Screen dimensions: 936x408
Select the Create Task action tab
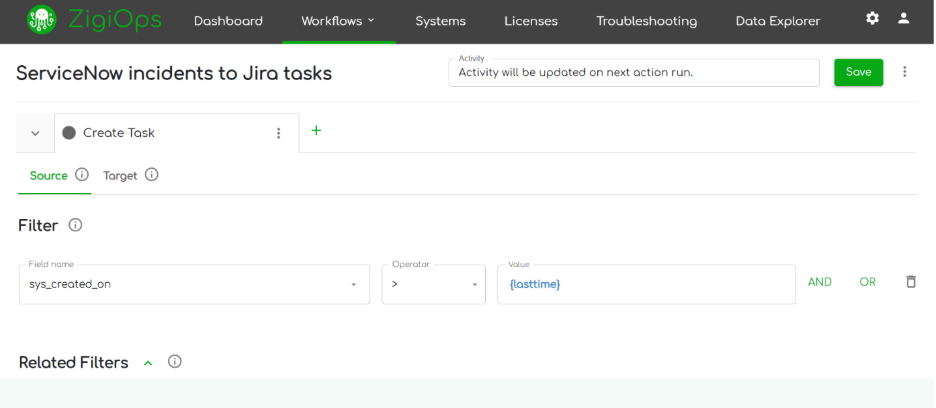click(177, 133)
